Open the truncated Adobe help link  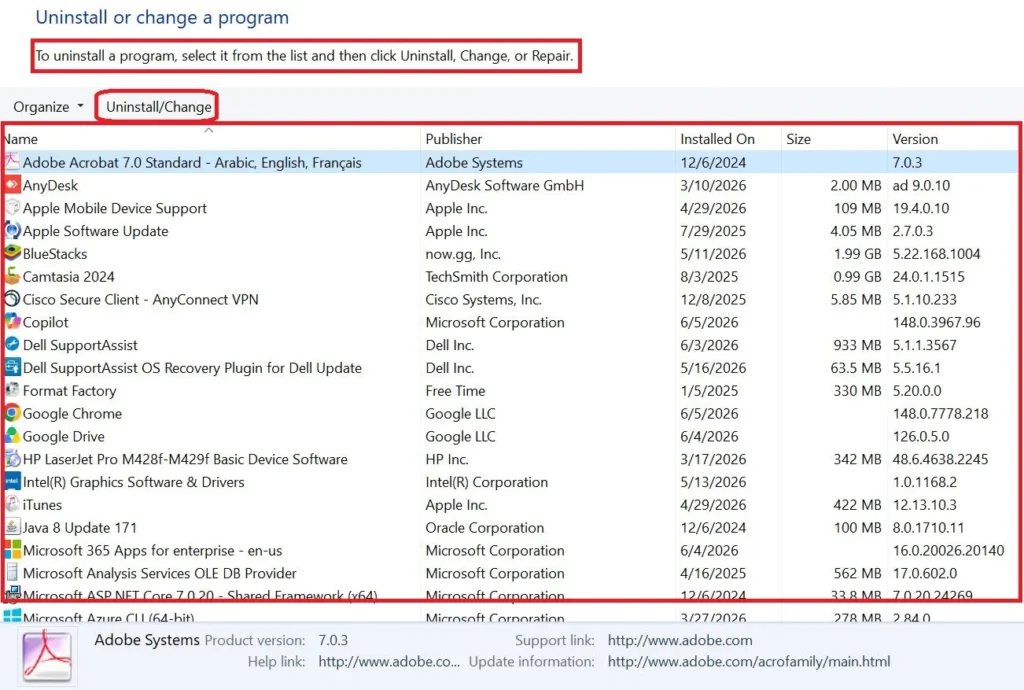[389, 662]
